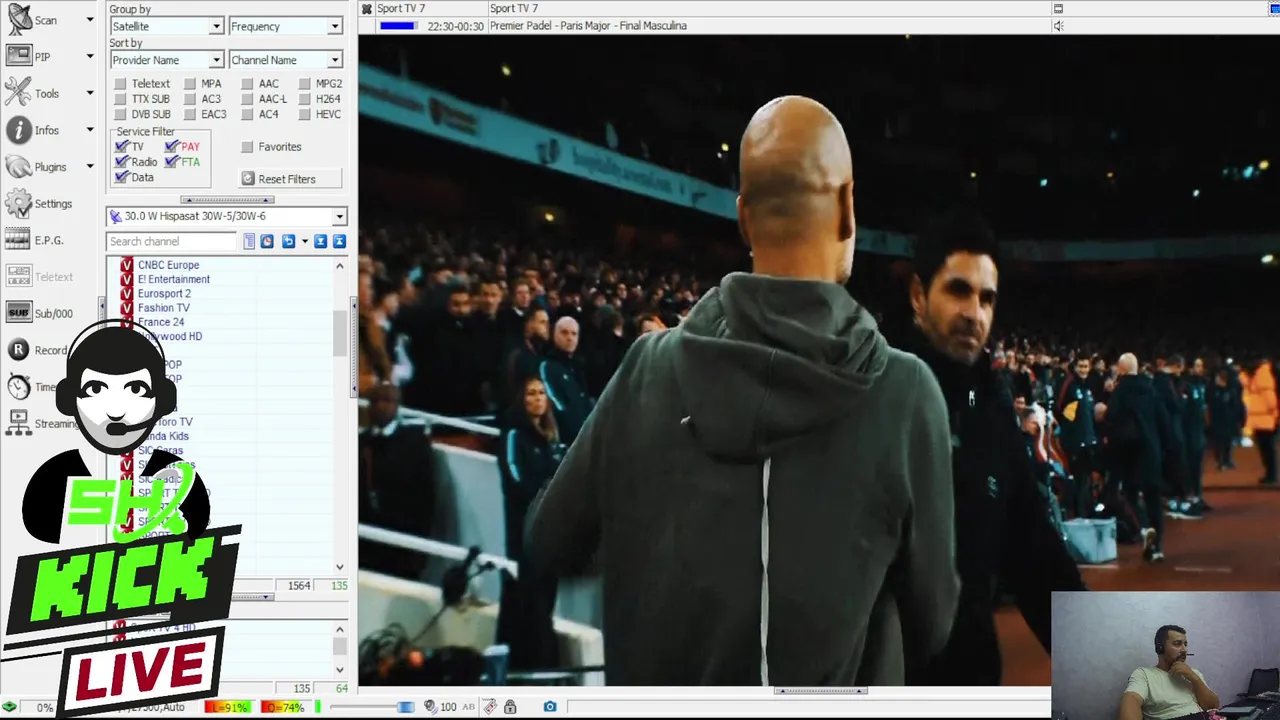Enable the TTX SUB filter checkbox
1280x720 pixels.
[120, 99]
